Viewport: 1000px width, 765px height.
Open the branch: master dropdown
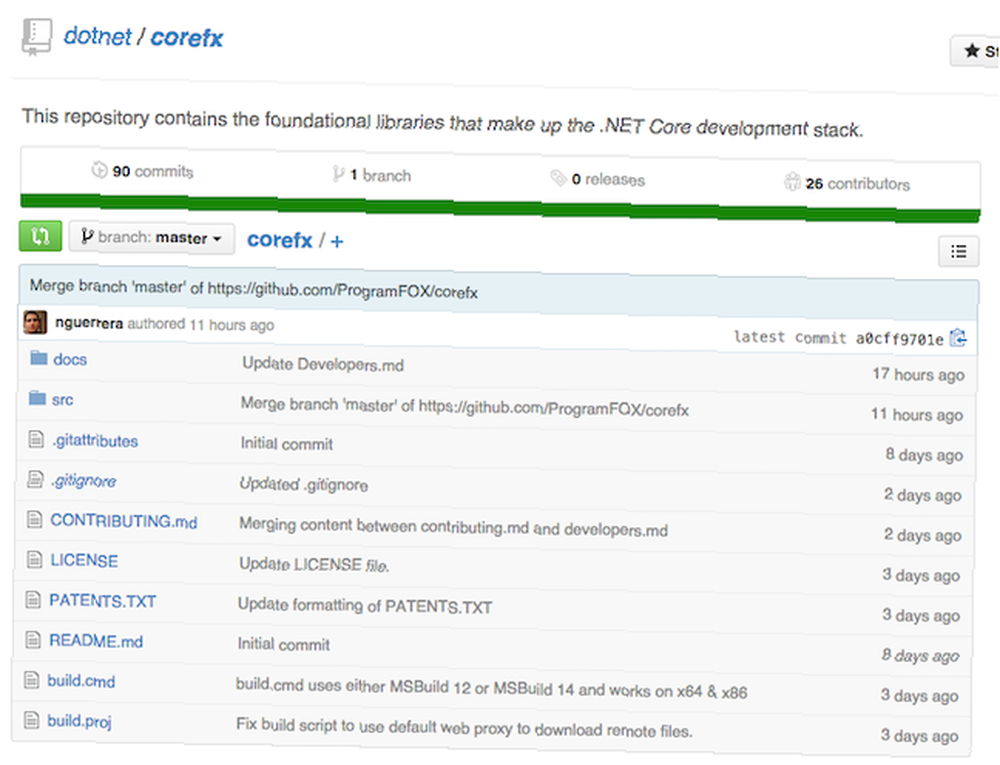pos(151,238)
